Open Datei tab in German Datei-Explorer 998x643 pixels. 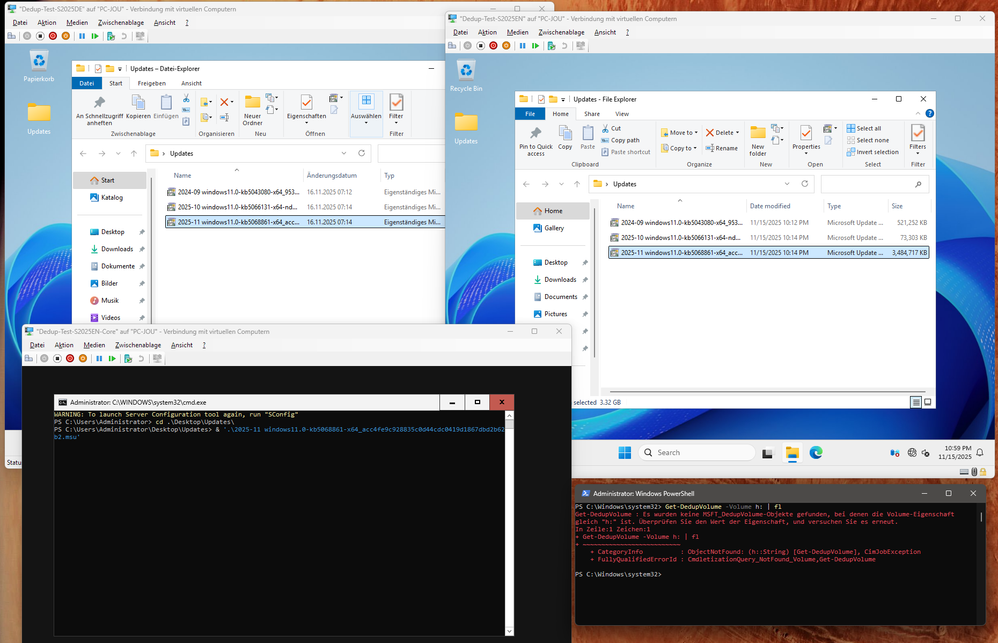click(87, 83)
